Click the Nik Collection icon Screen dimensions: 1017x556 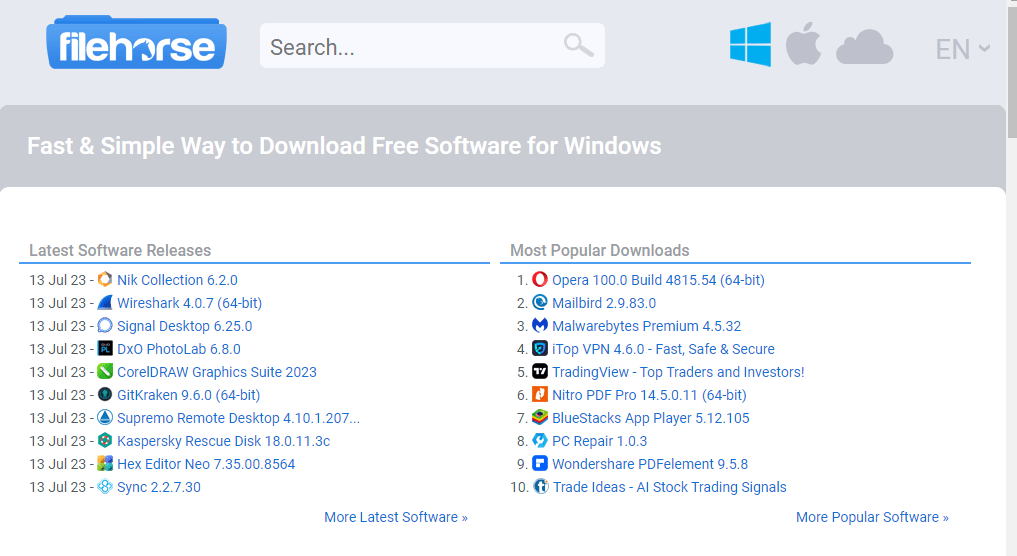click(x=105, y=280)
